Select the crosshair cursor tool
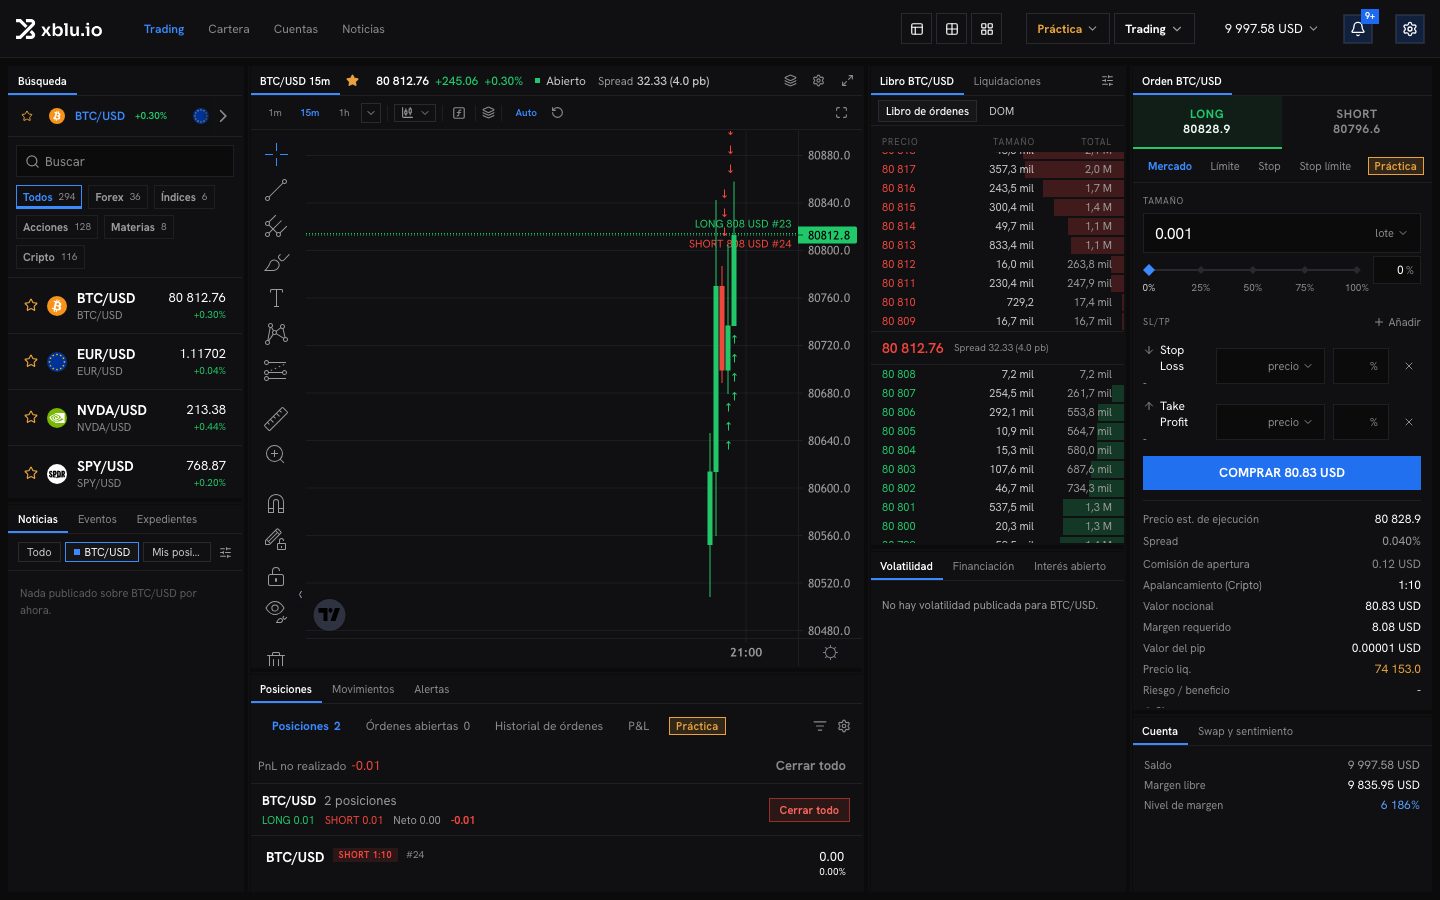 [276, 153]
